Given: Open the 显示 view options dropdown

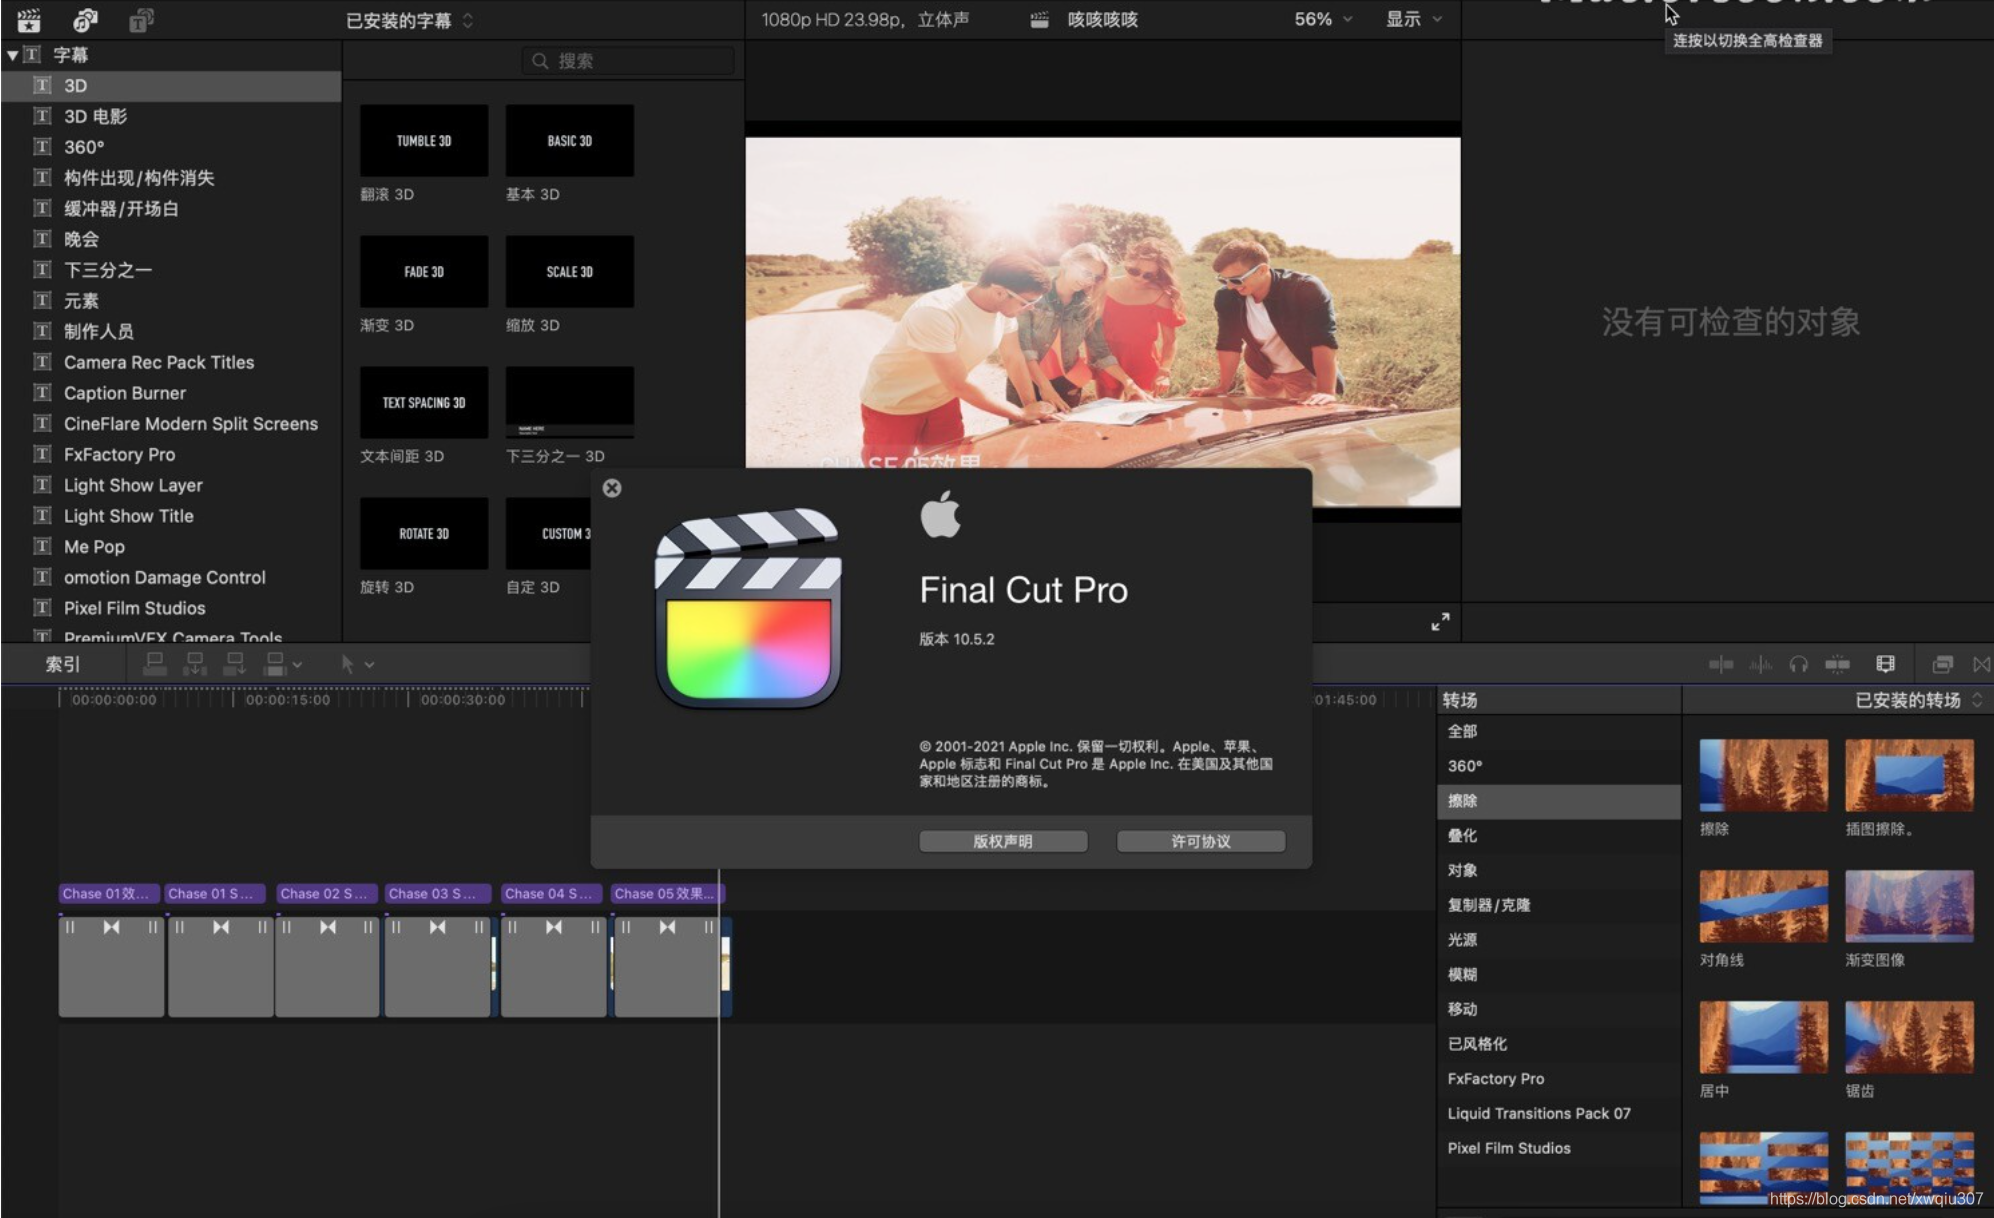Looking at the screenshot, I should click(x=1413, y=19).
